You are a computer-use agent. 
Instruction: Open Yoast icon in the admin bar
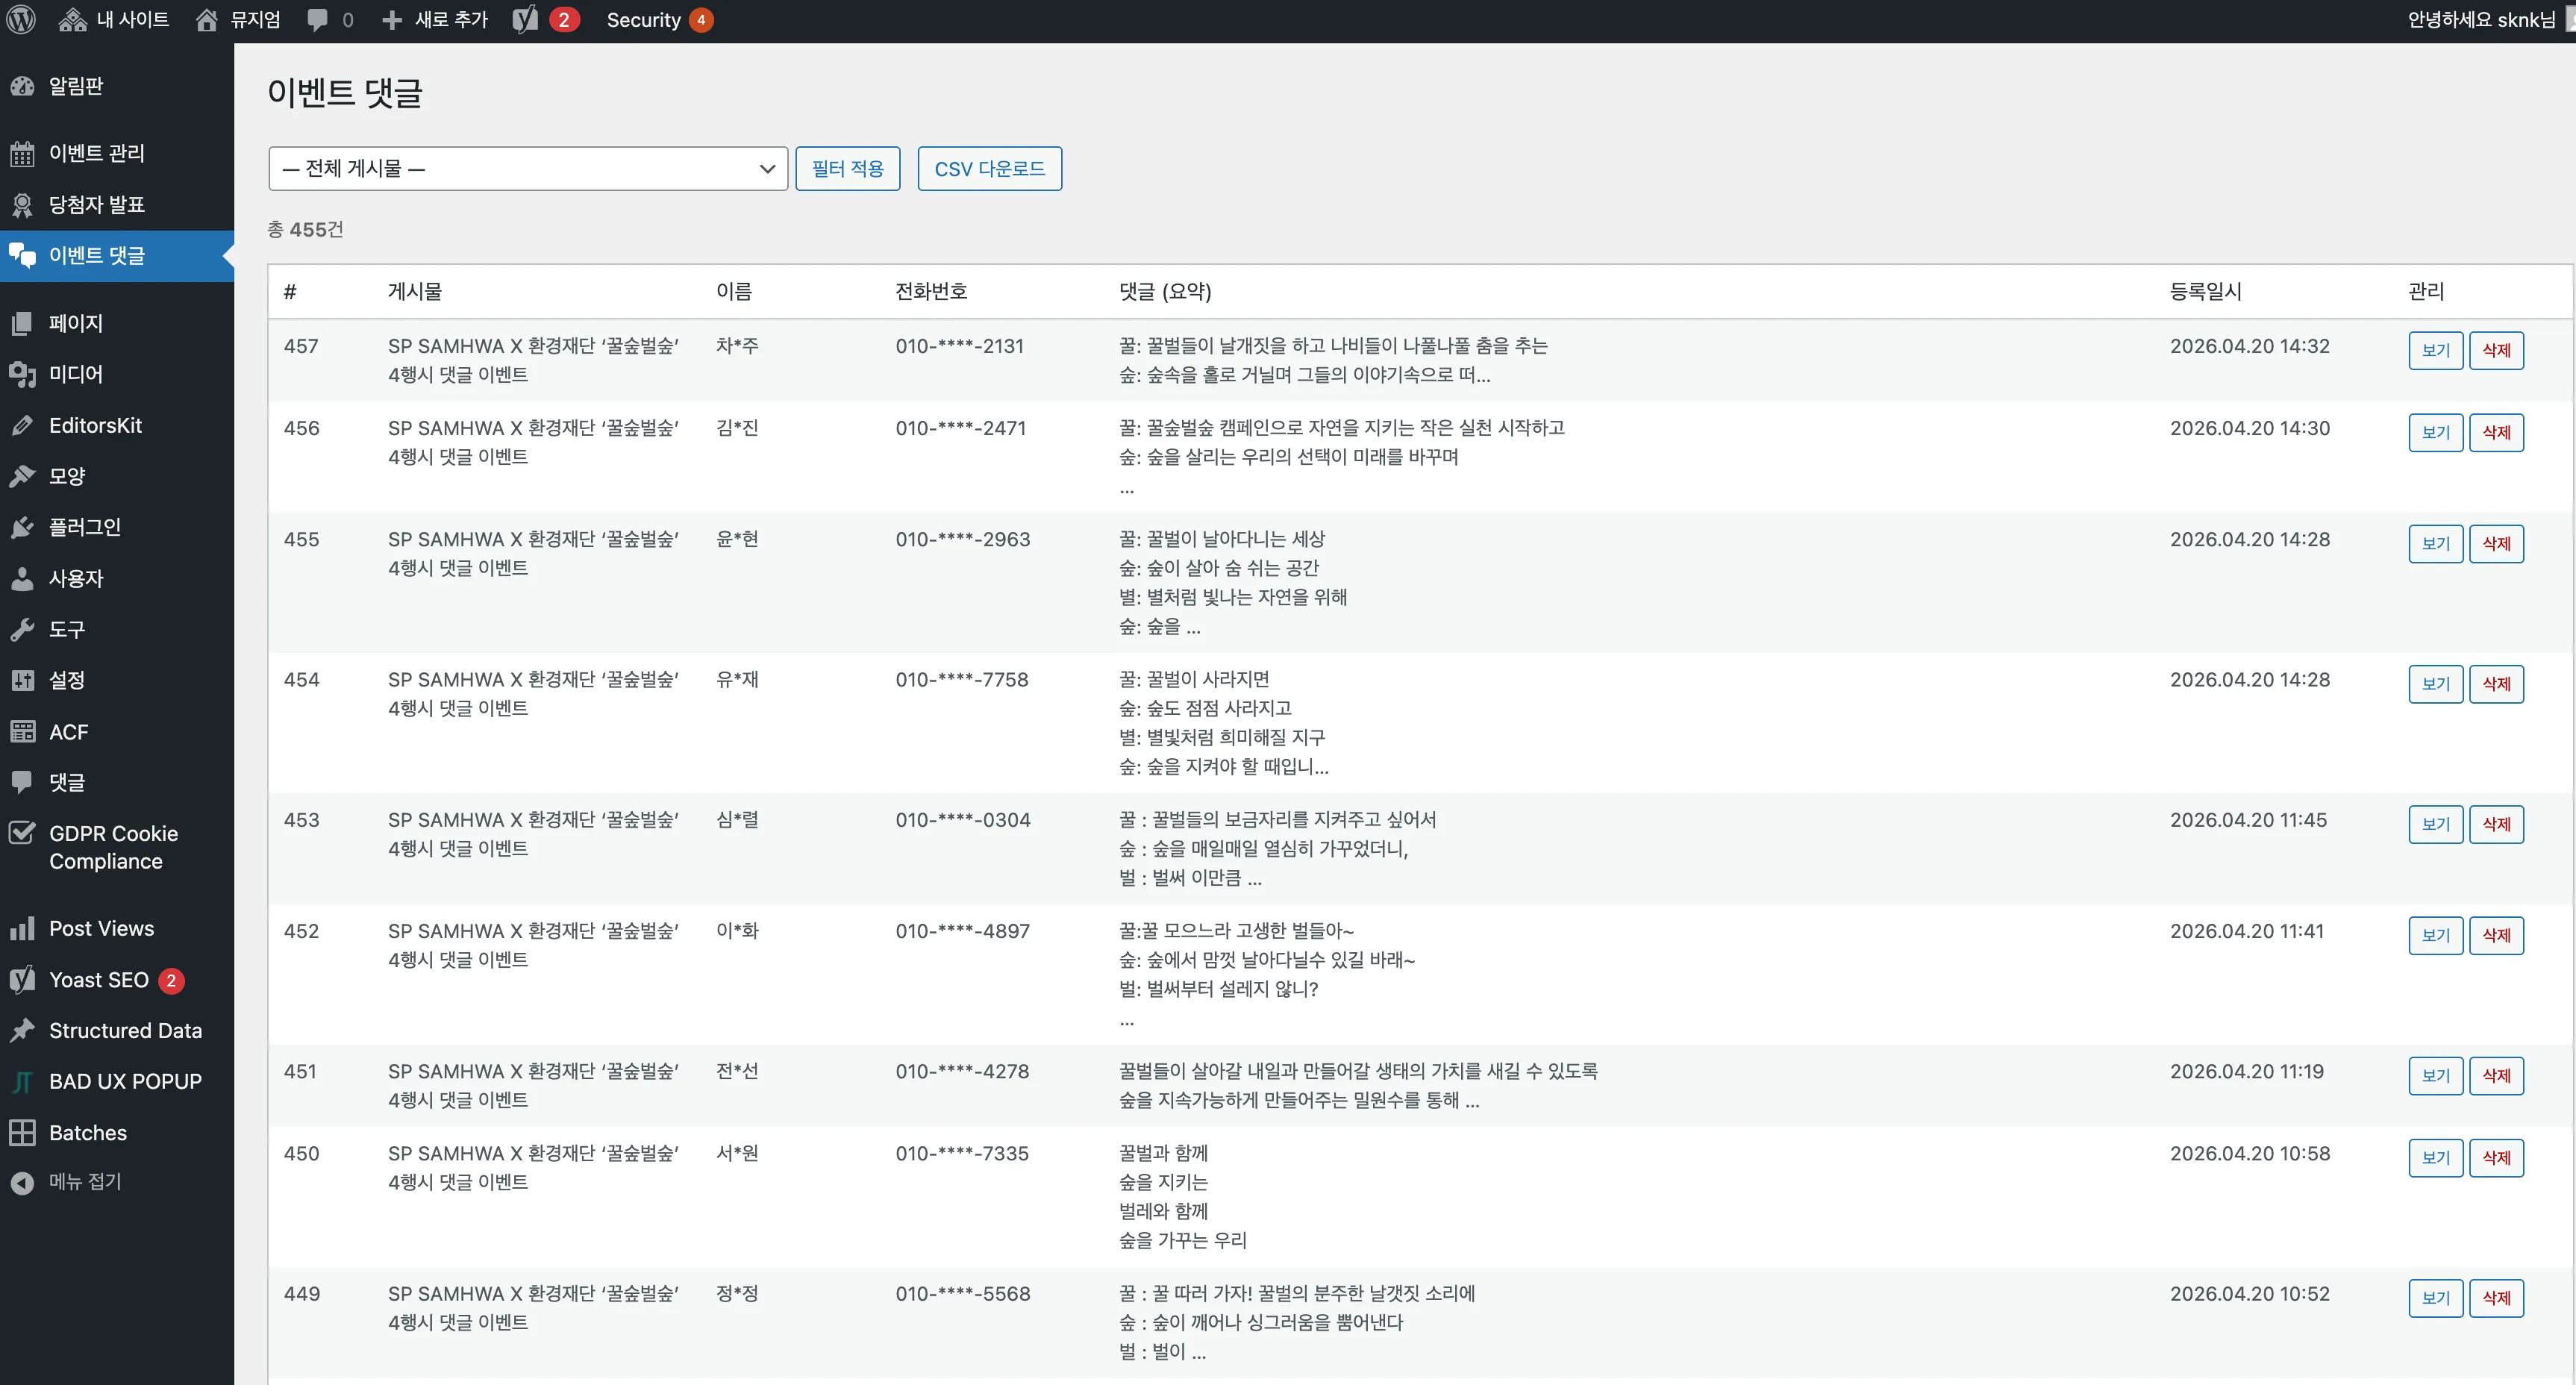[525, 20]
